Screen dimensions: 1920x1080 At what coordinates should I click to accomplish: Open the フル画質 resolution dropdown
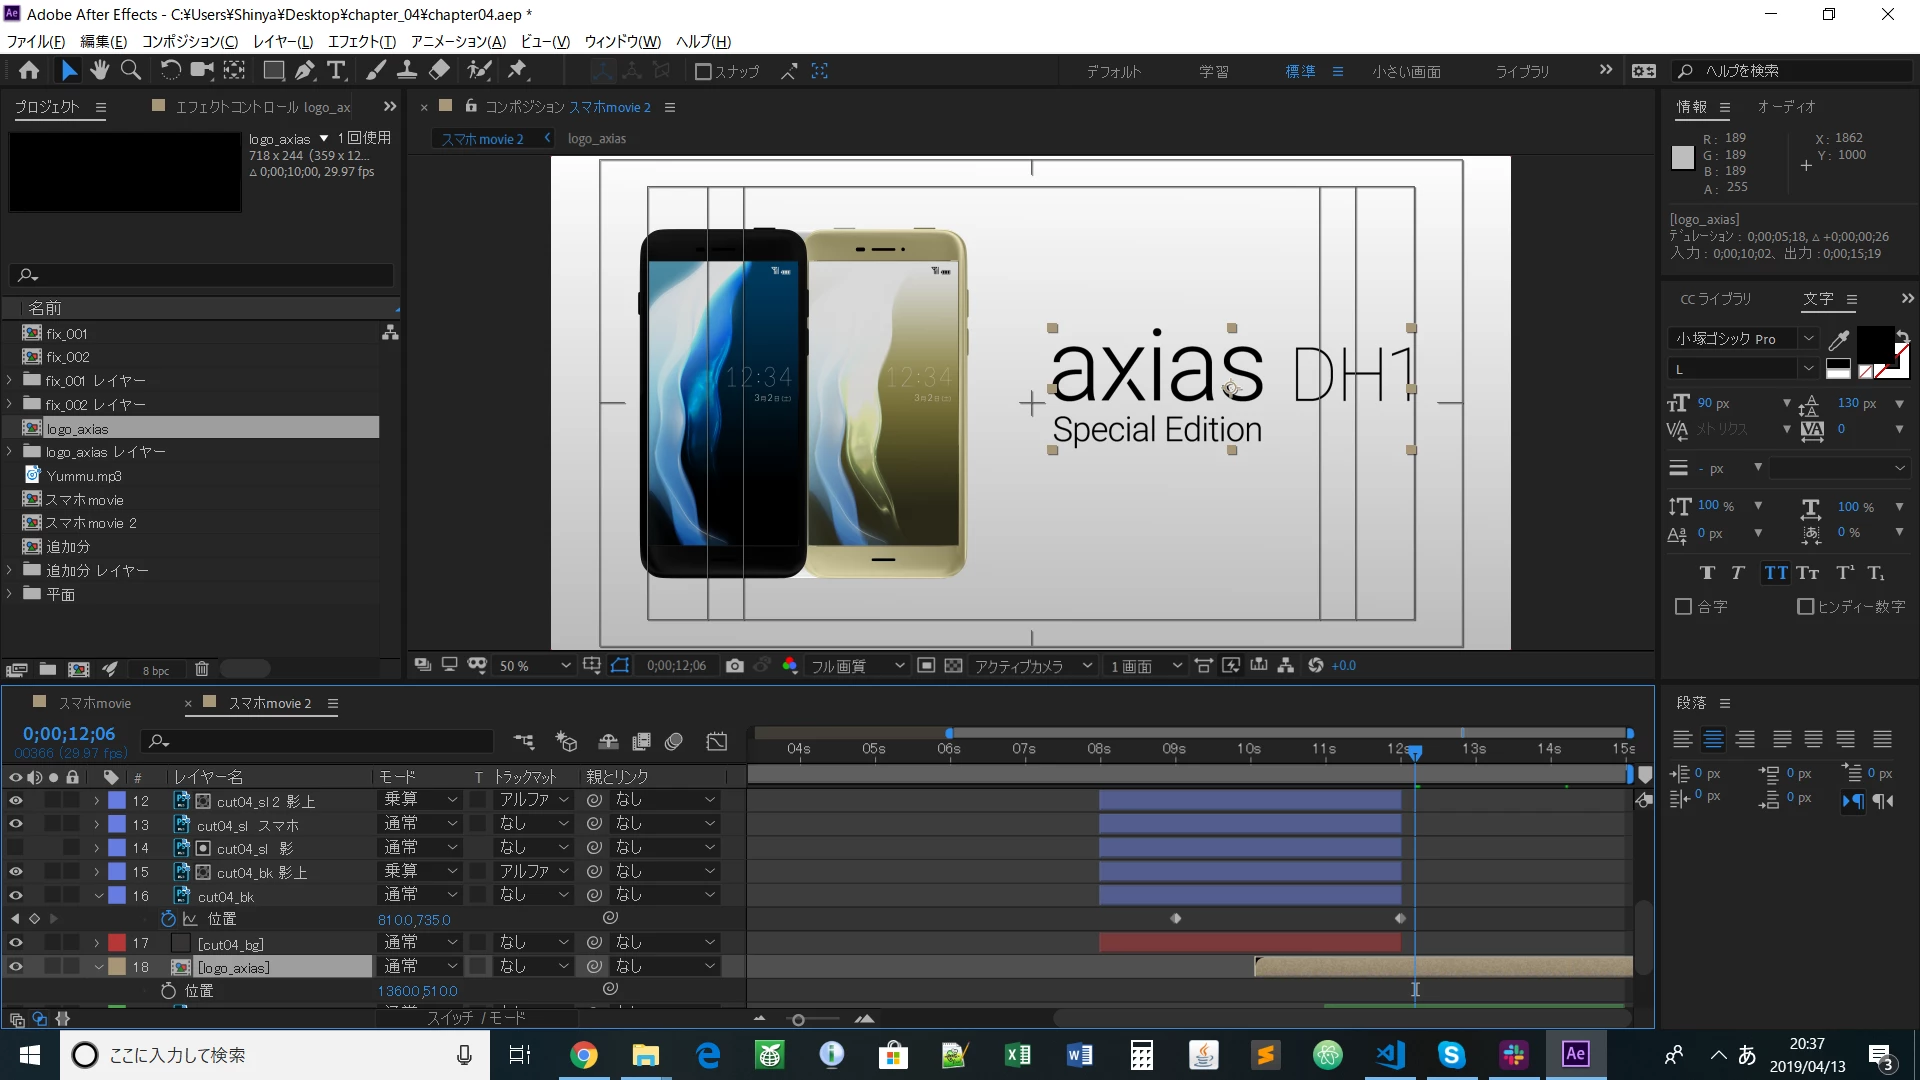(x=857, y=666)
